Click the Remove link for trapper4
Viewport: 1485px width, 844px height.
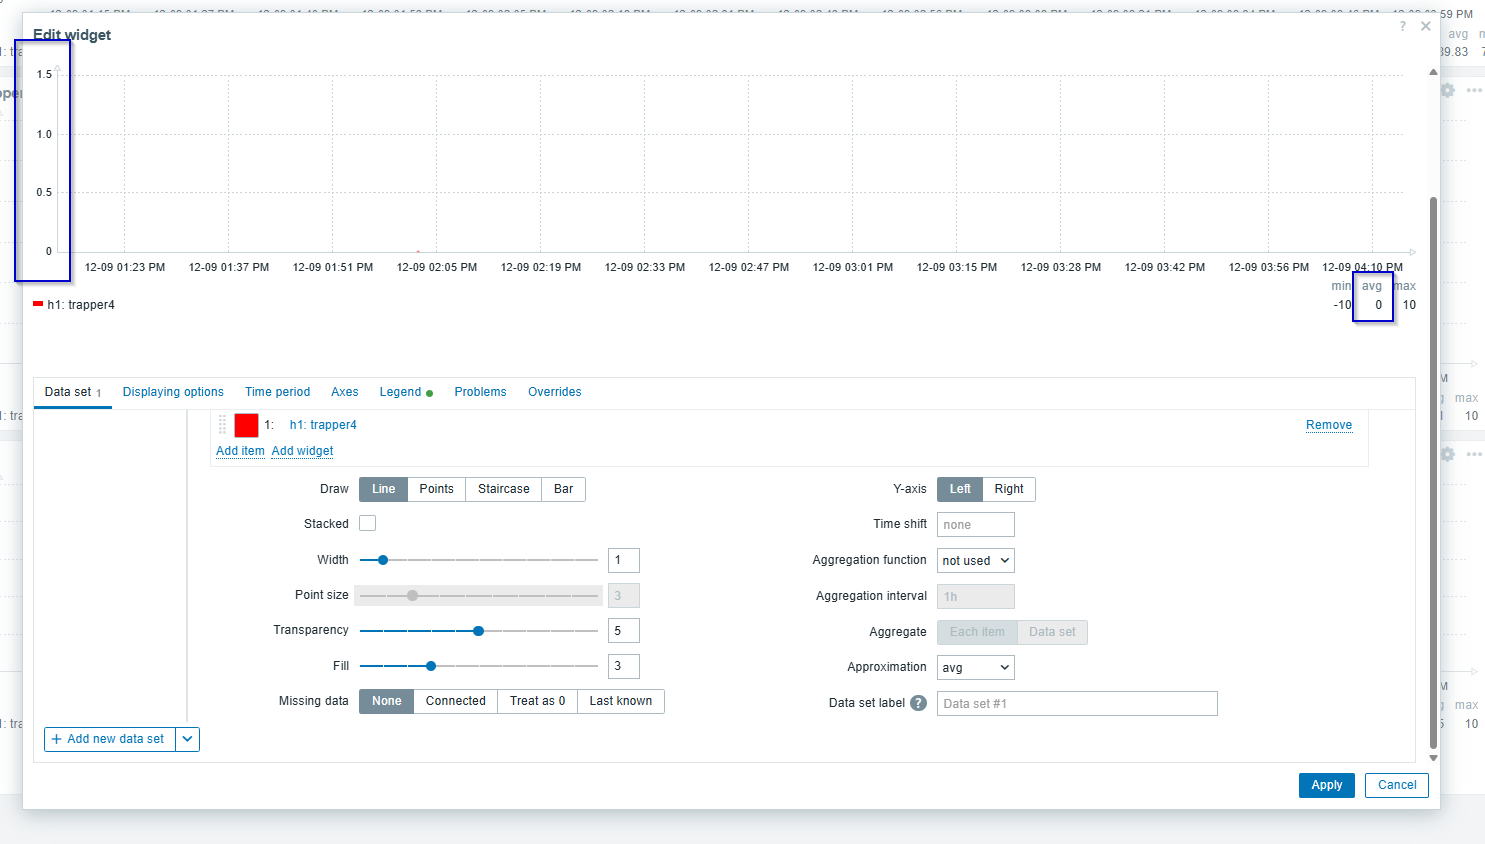tap(1328, 425)
